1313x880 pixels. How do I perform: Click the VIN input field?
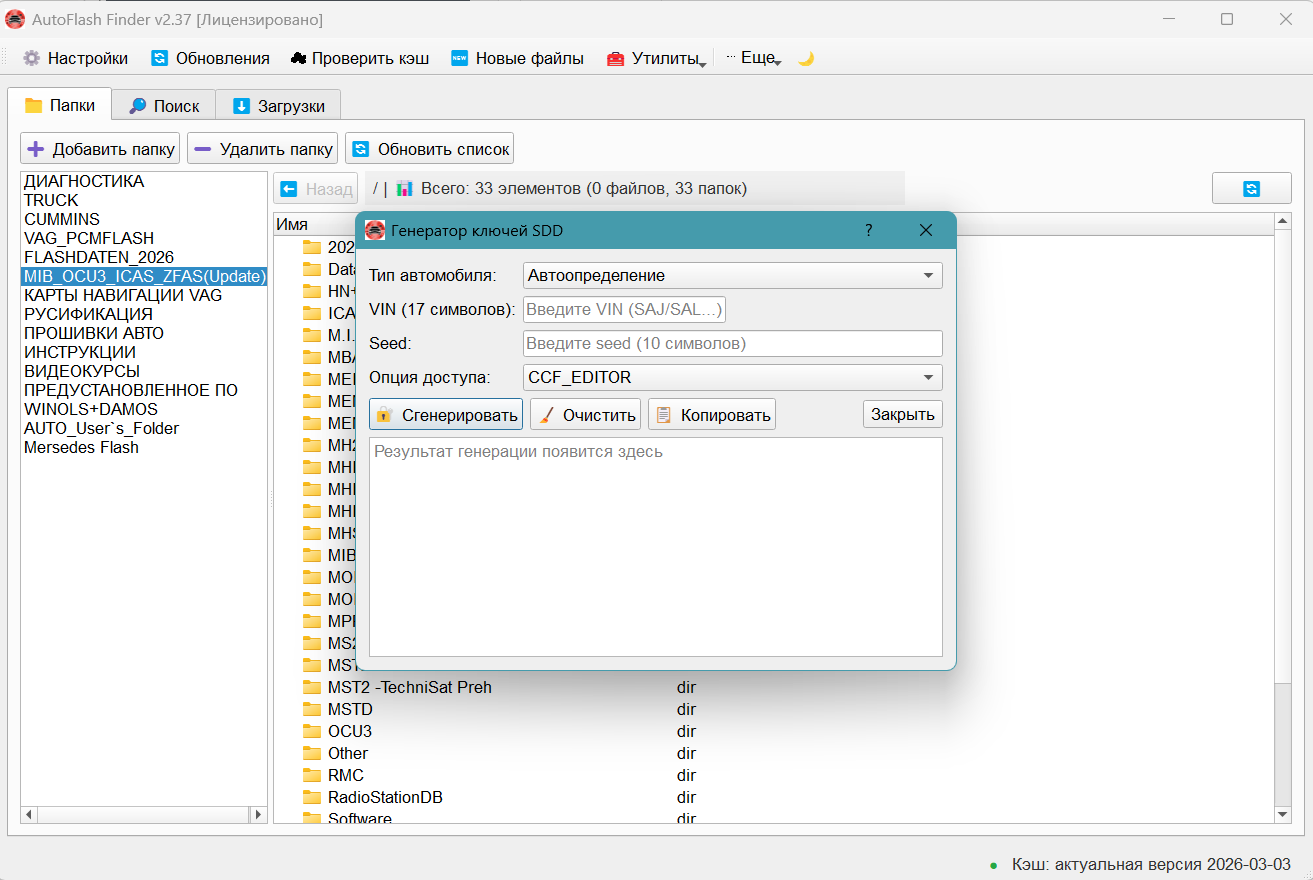625,310
